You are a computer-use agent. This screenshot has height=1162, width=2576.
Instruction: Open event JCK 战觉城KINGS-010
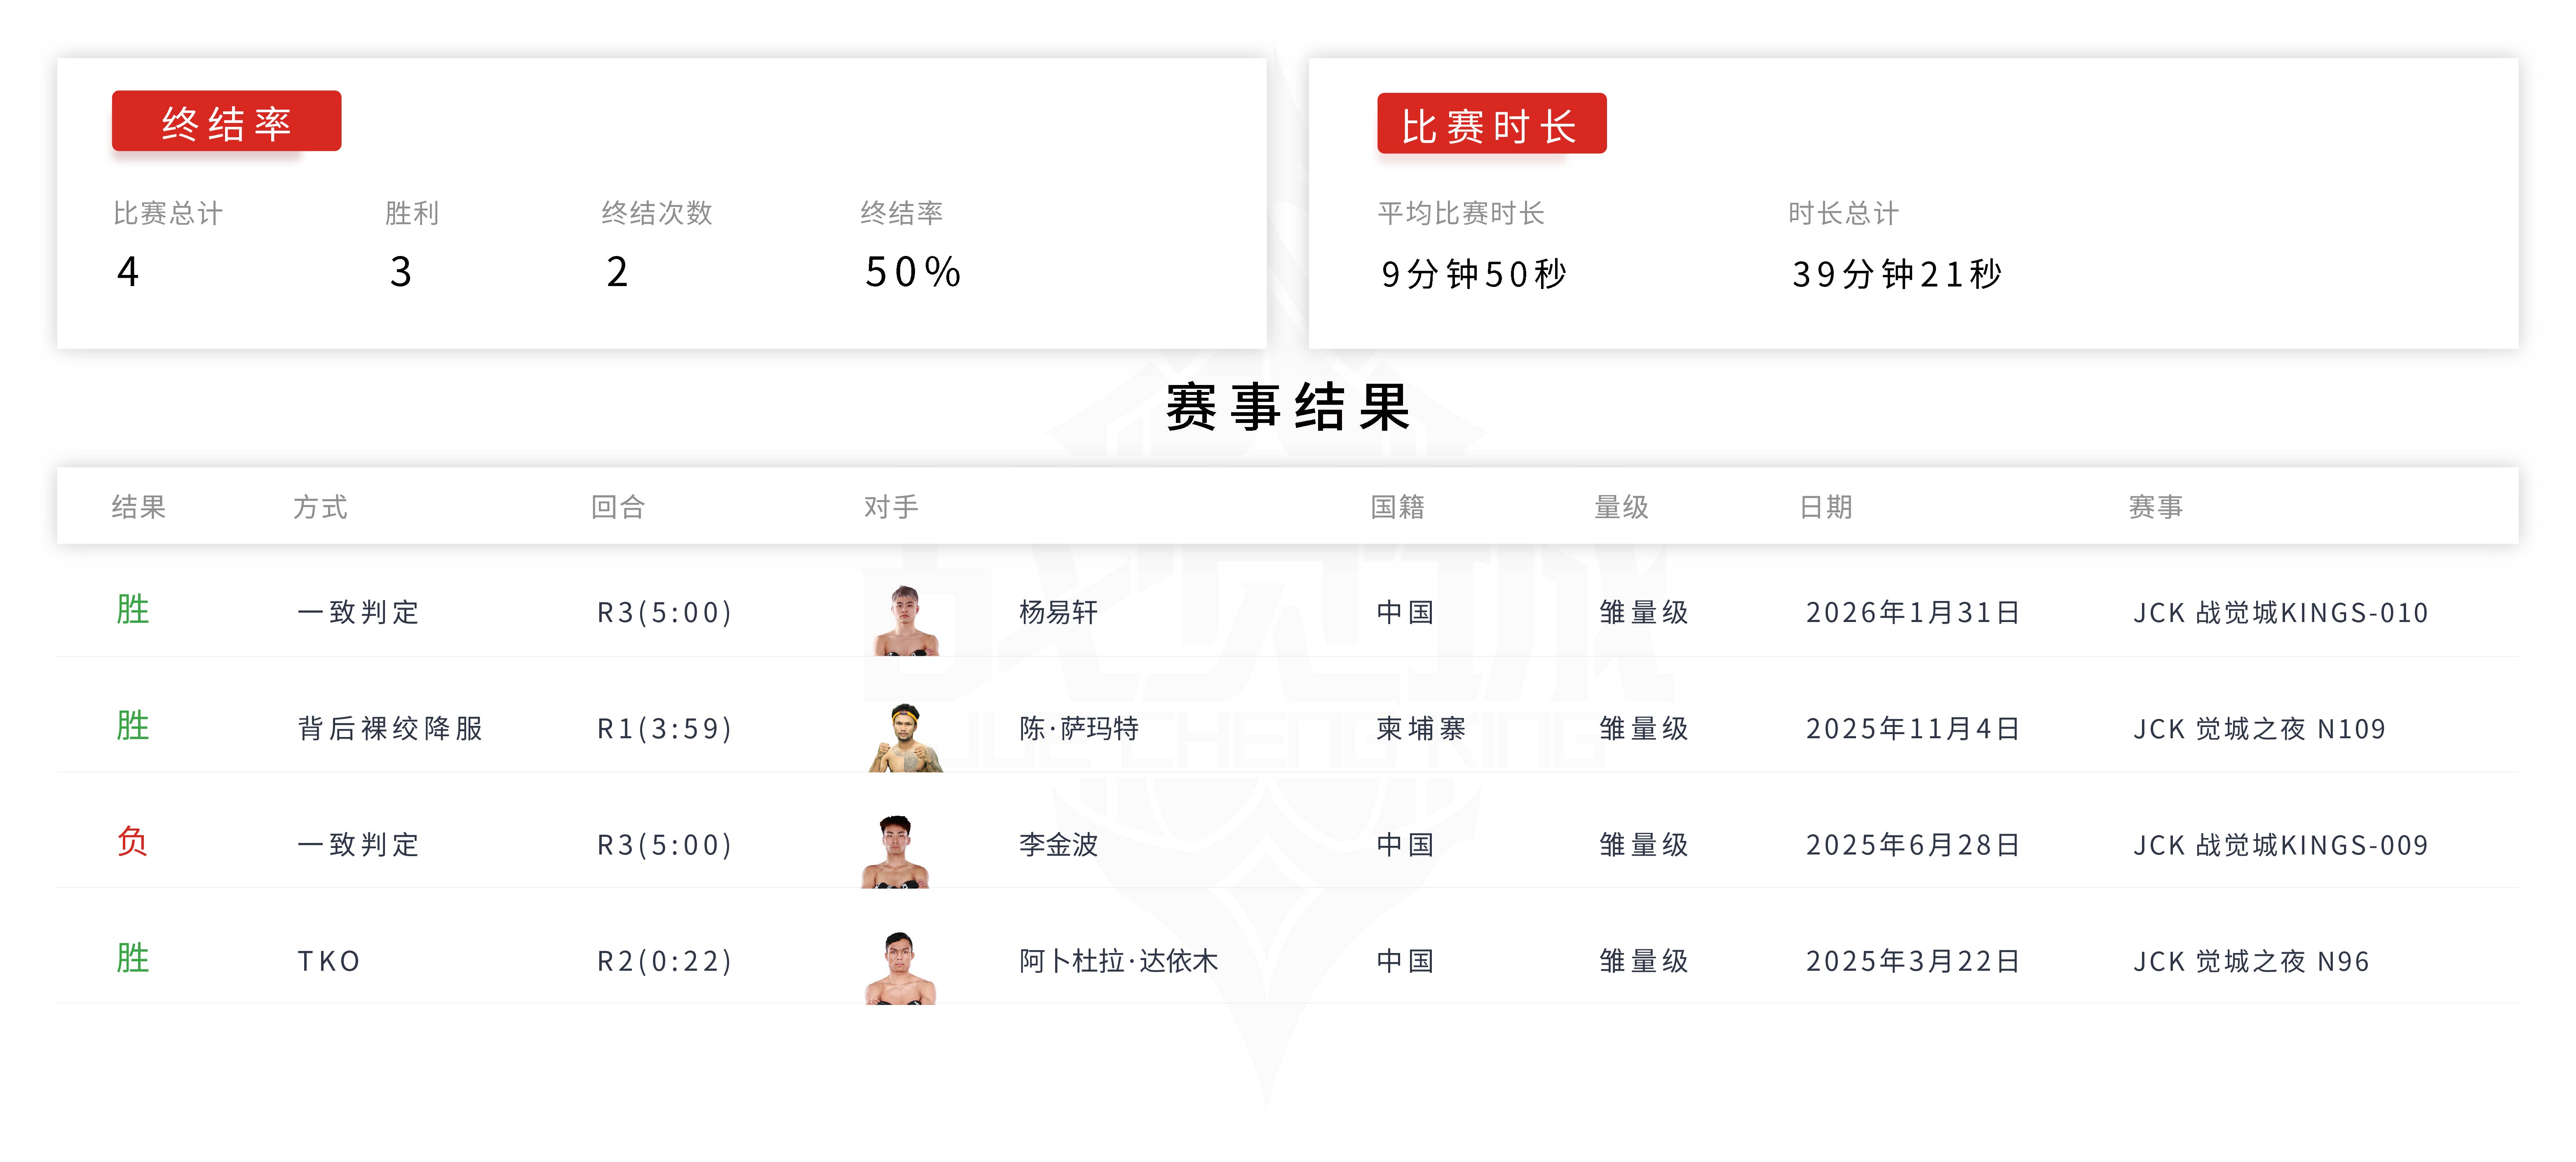click(x=2280, y=612)
